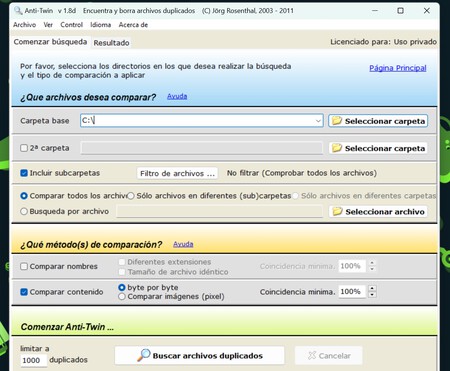Open the Página Principal link

point(398,68)
